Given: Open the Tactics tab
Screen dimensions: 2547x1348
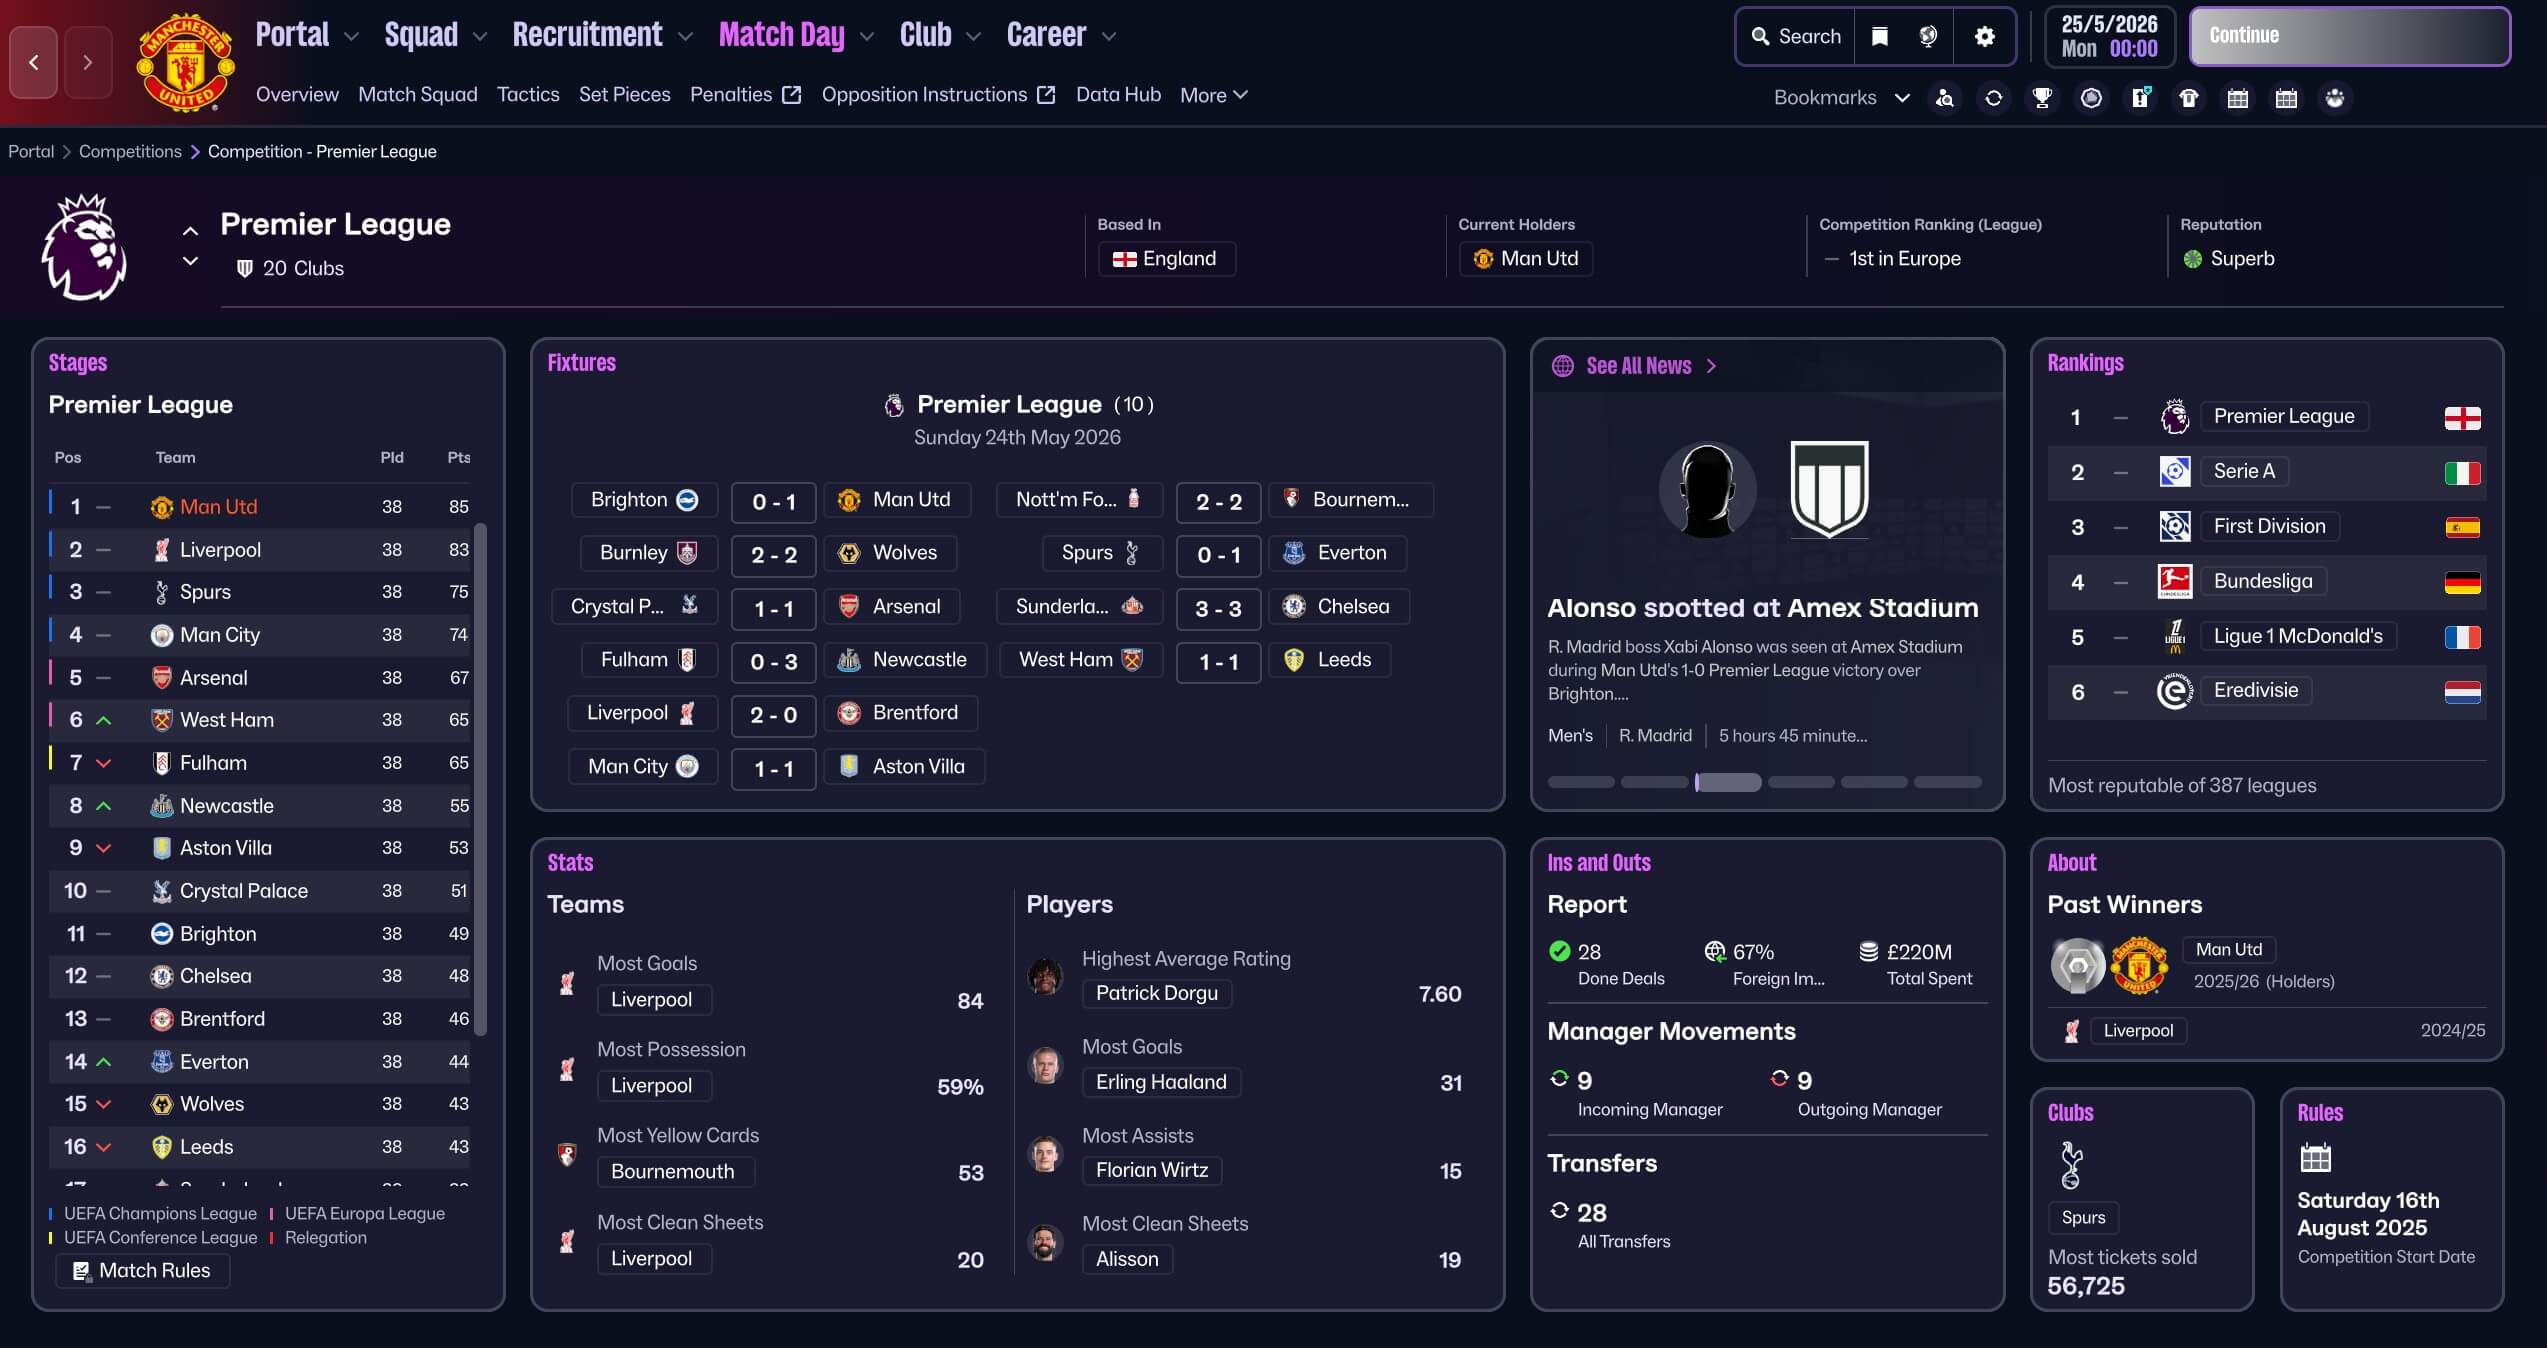Looking at the screenshot, I should (528, 95).
